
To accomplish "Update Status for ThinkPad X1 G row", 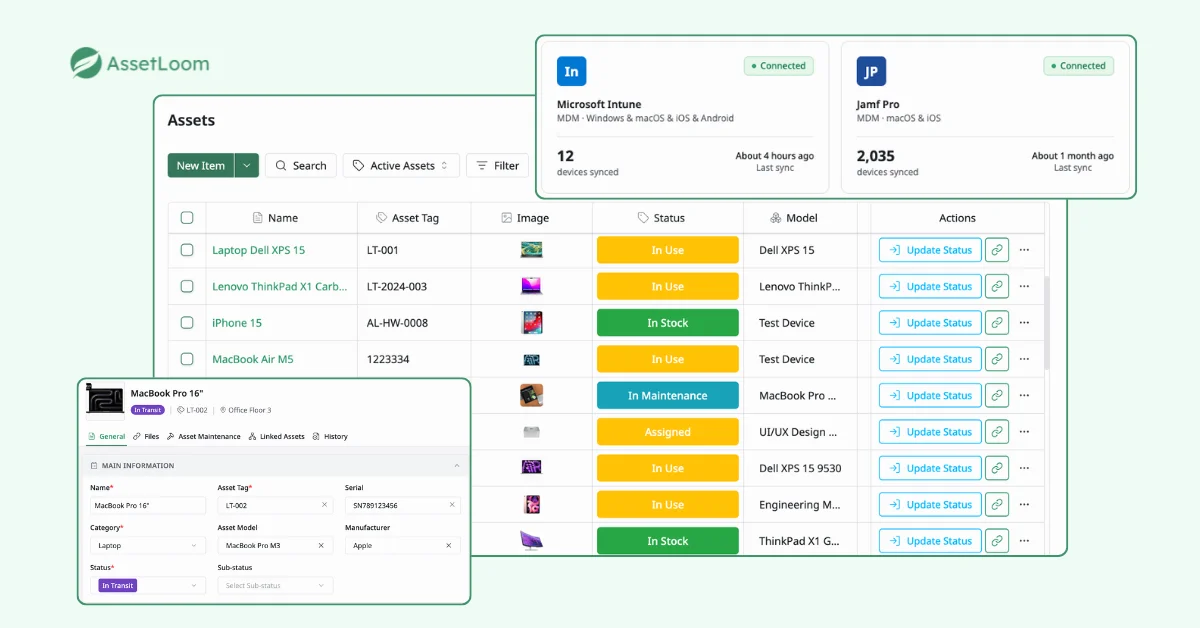I will click(929, 541).
